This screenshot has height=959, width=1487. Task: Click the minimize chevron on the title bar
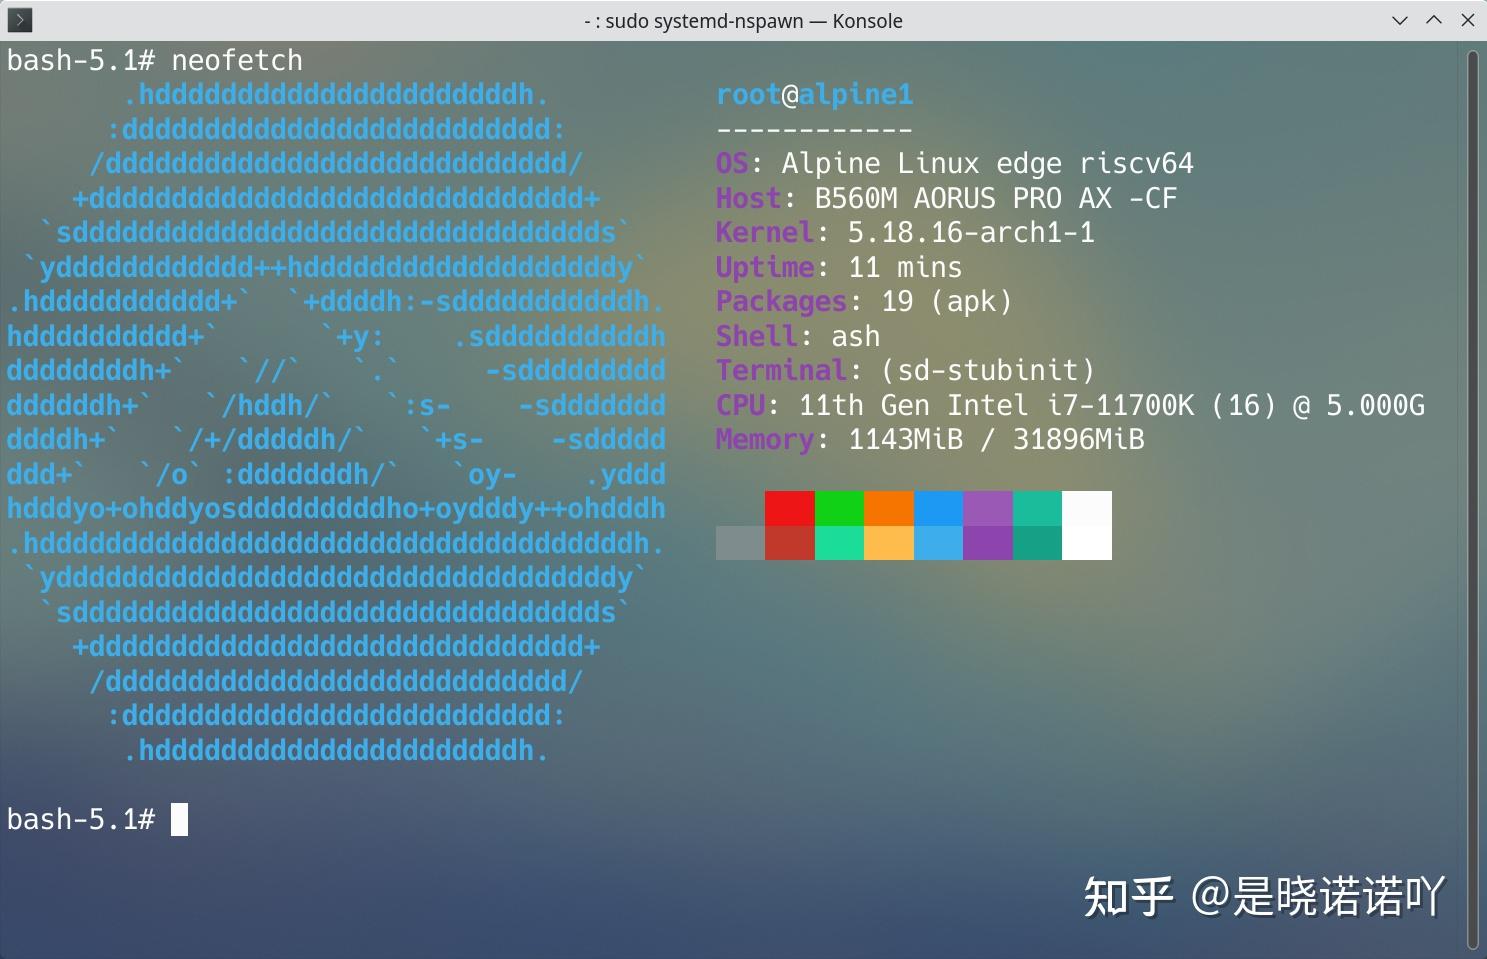(x=1399, y=20)
